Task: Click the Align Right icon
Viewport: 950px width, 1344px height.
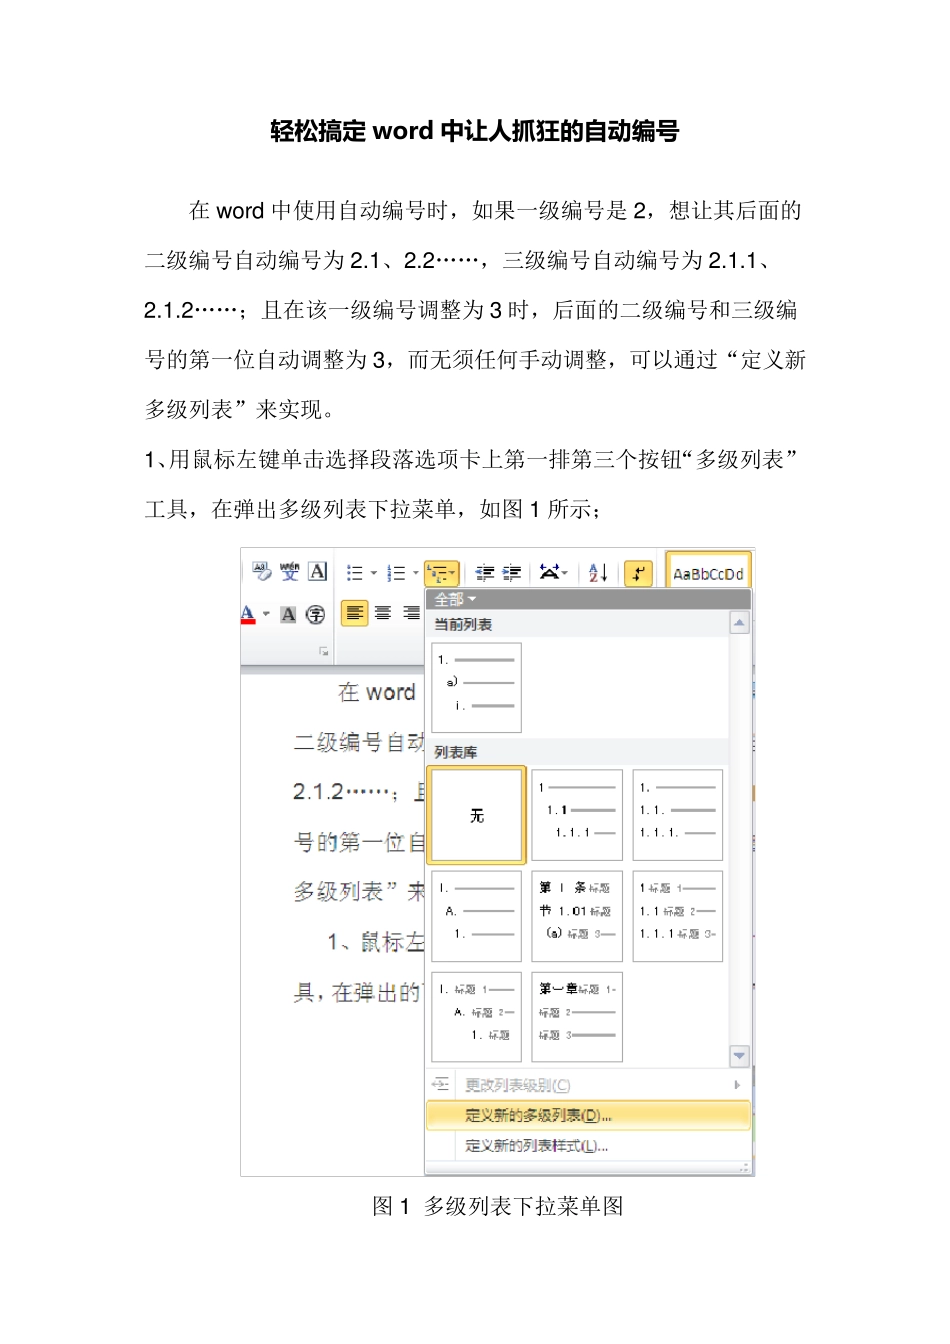Action: 411,613
